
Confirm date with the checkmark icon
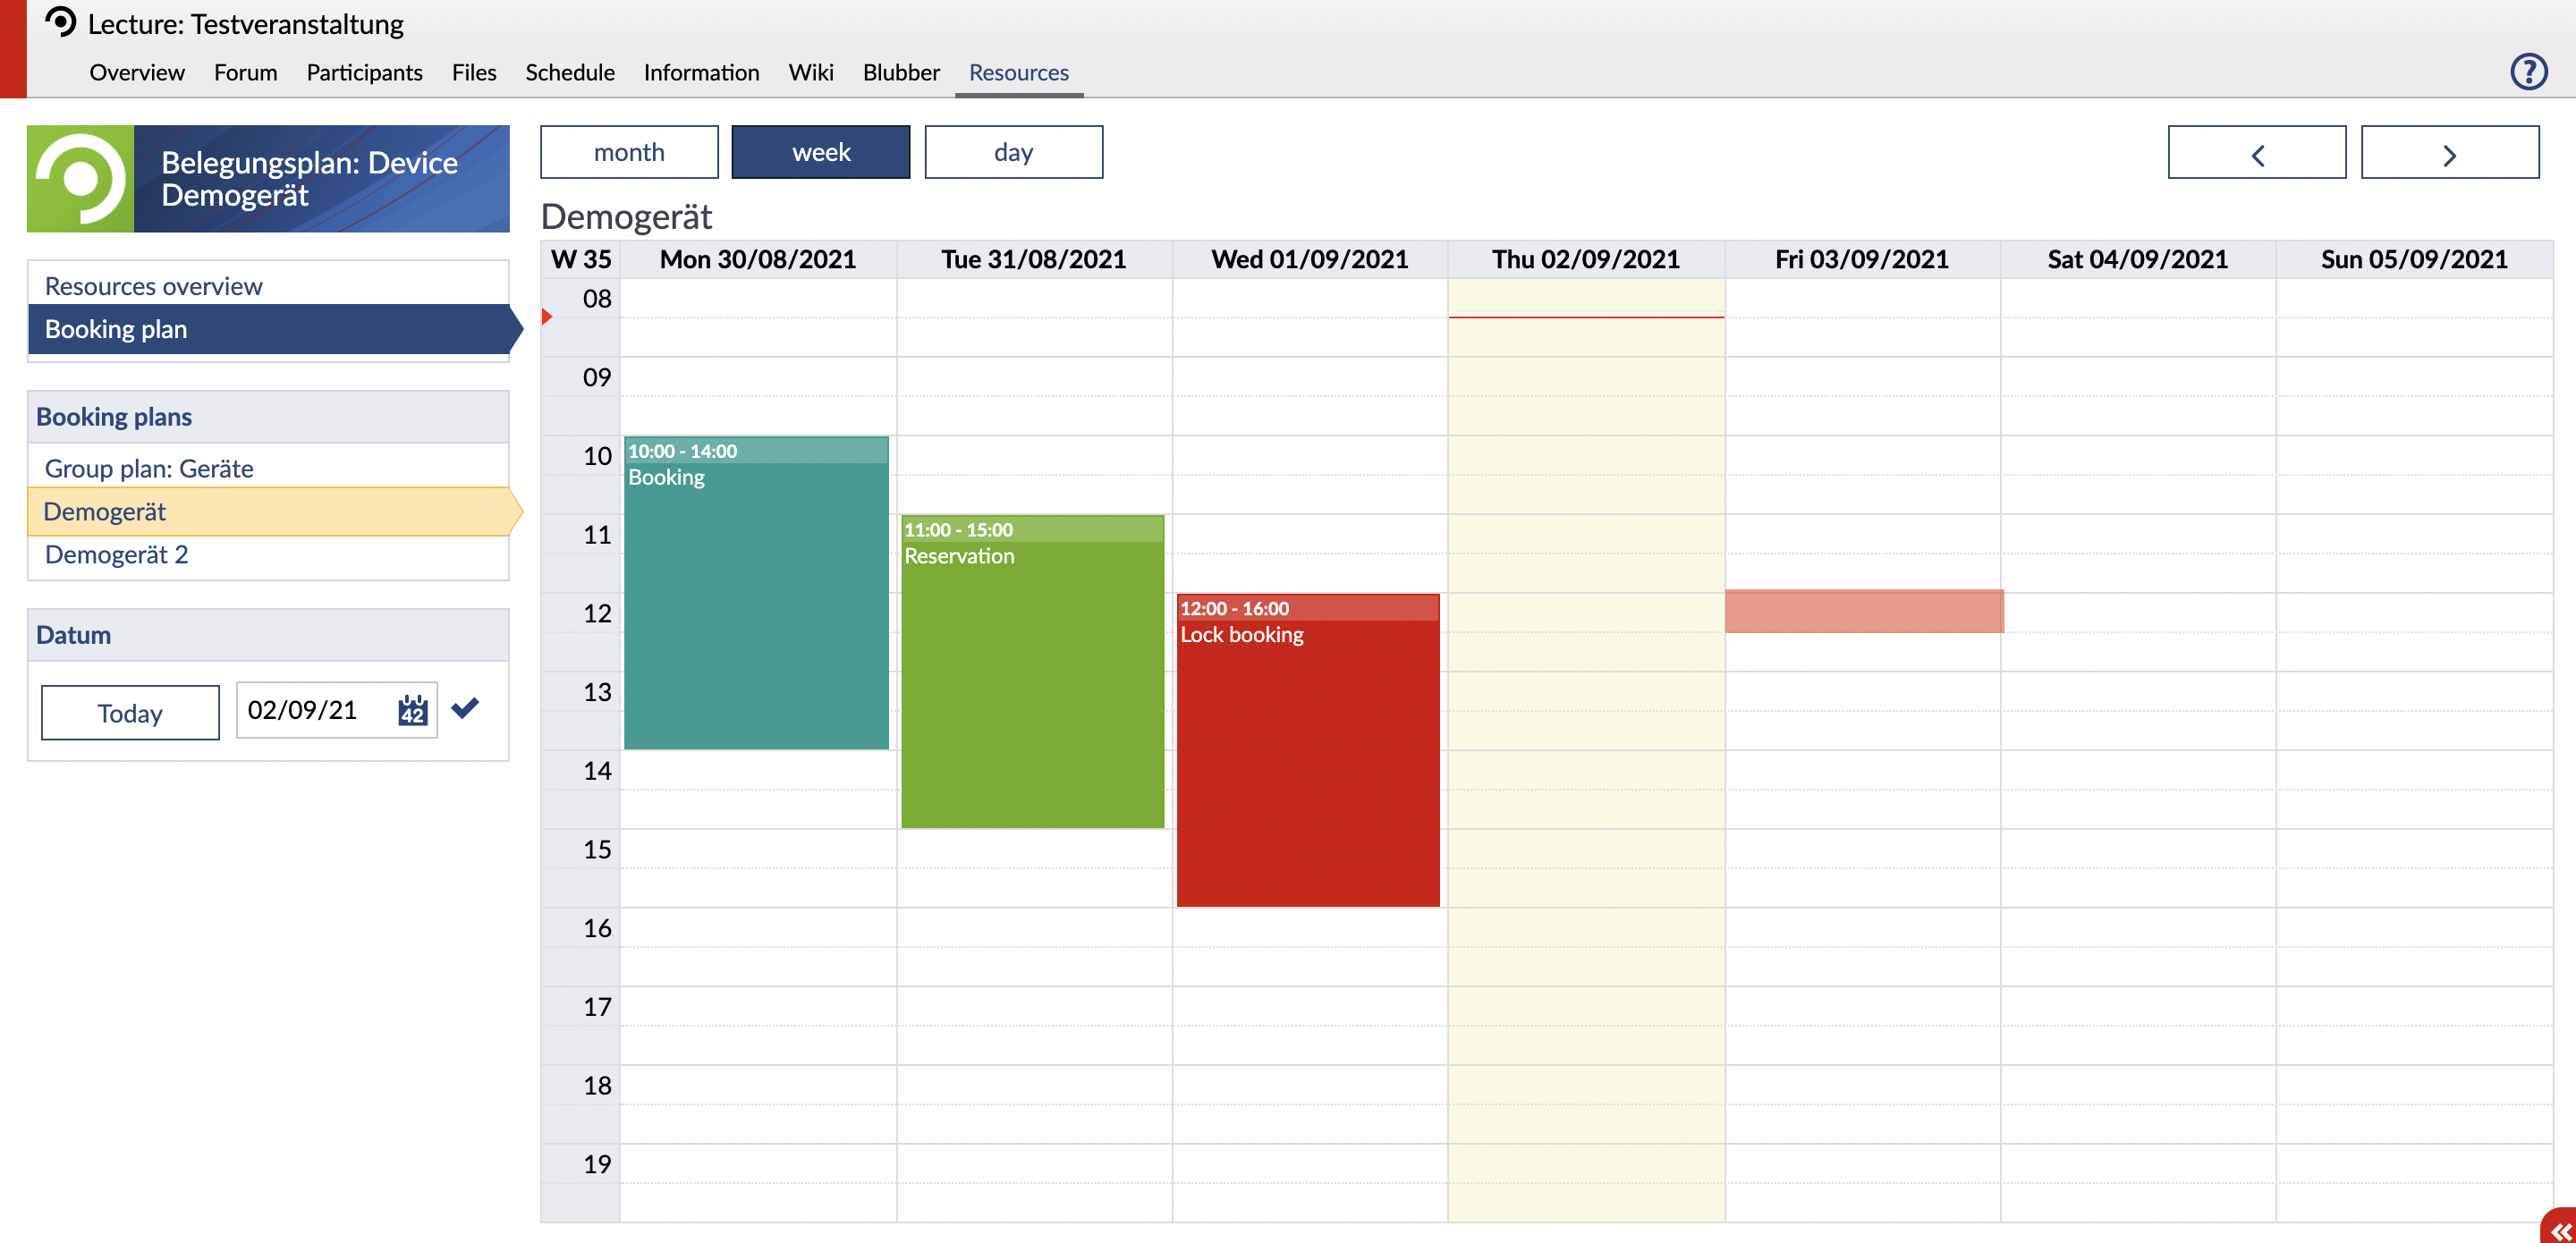[465, 708]
